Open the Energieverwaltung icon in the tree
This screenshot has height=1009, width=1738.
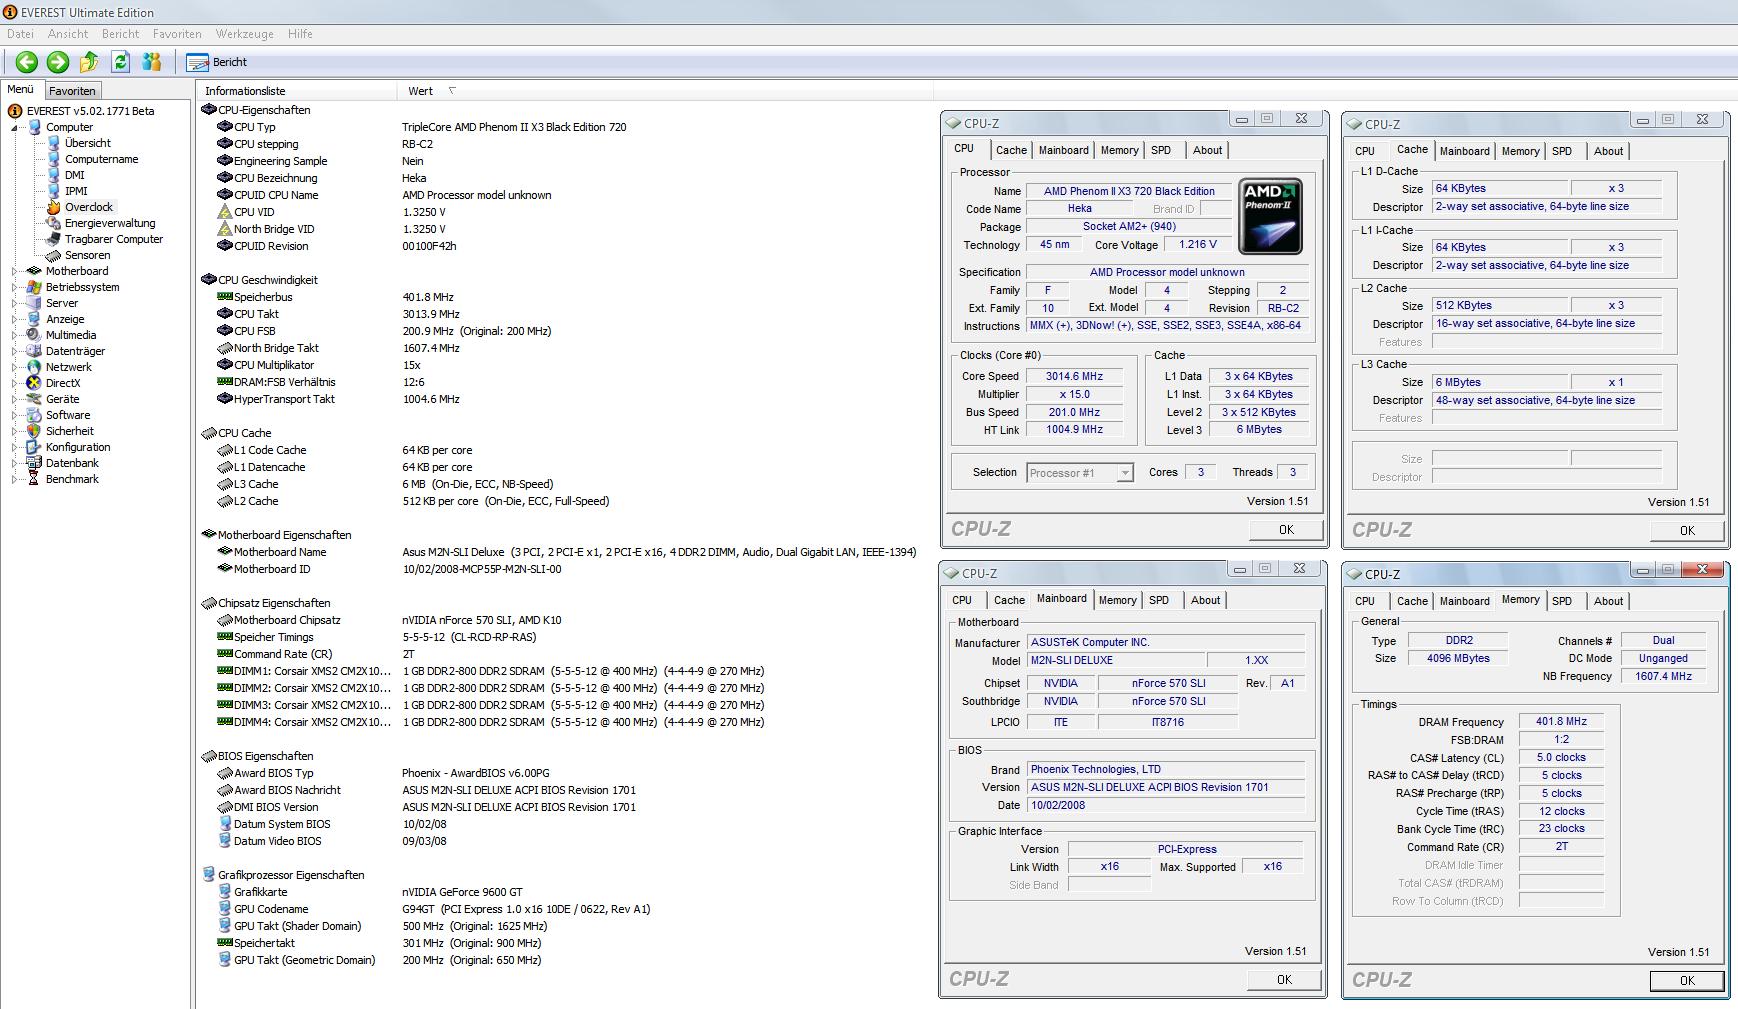[x=54, y=223]
